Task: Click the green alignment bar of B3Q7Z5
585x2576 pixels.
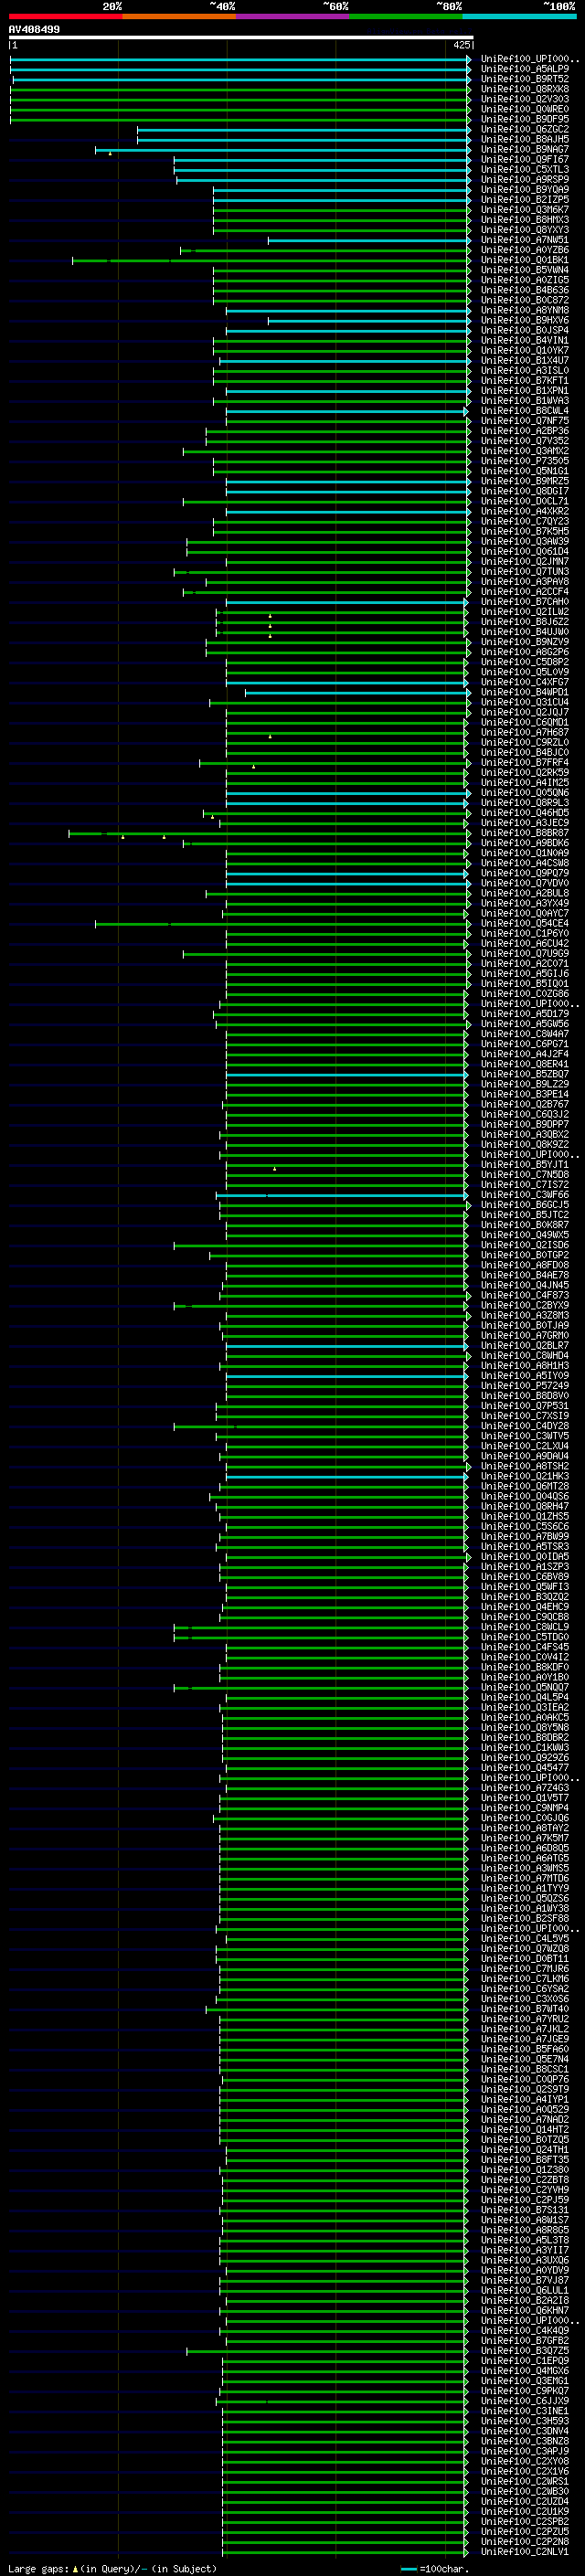Action: click(x=326, y=2351)
